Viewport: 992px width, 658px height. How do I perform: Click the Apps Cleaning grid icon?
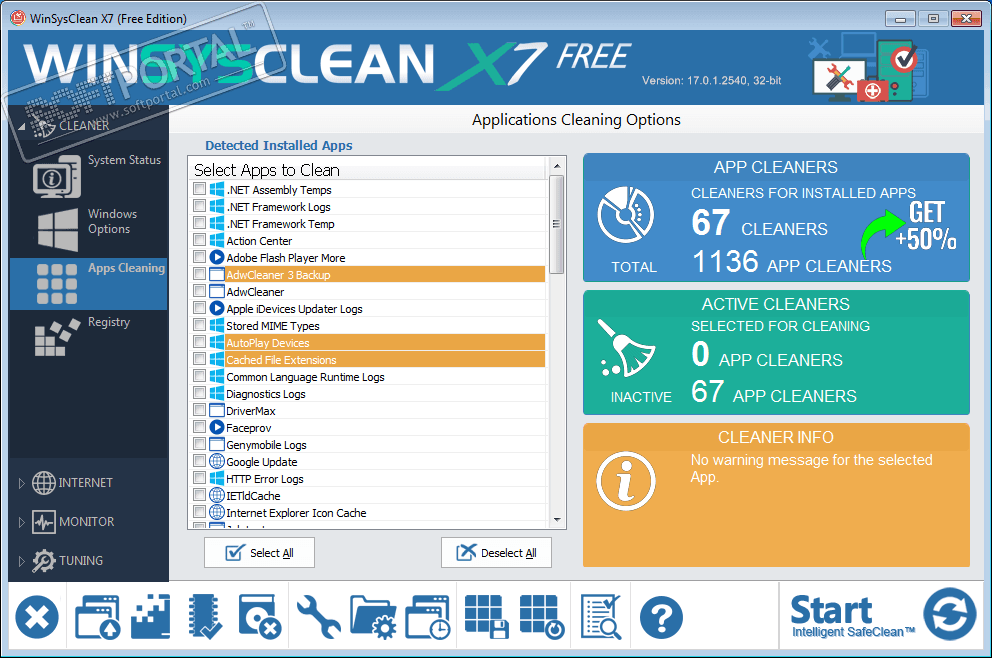[56, 284]
